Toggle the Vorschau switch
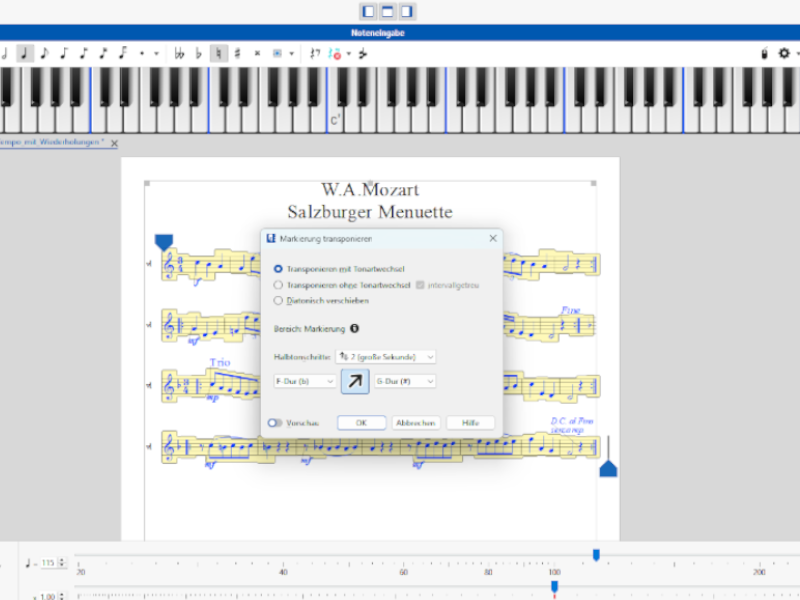The height and width of the screenshot is (600, 800). 275,423
